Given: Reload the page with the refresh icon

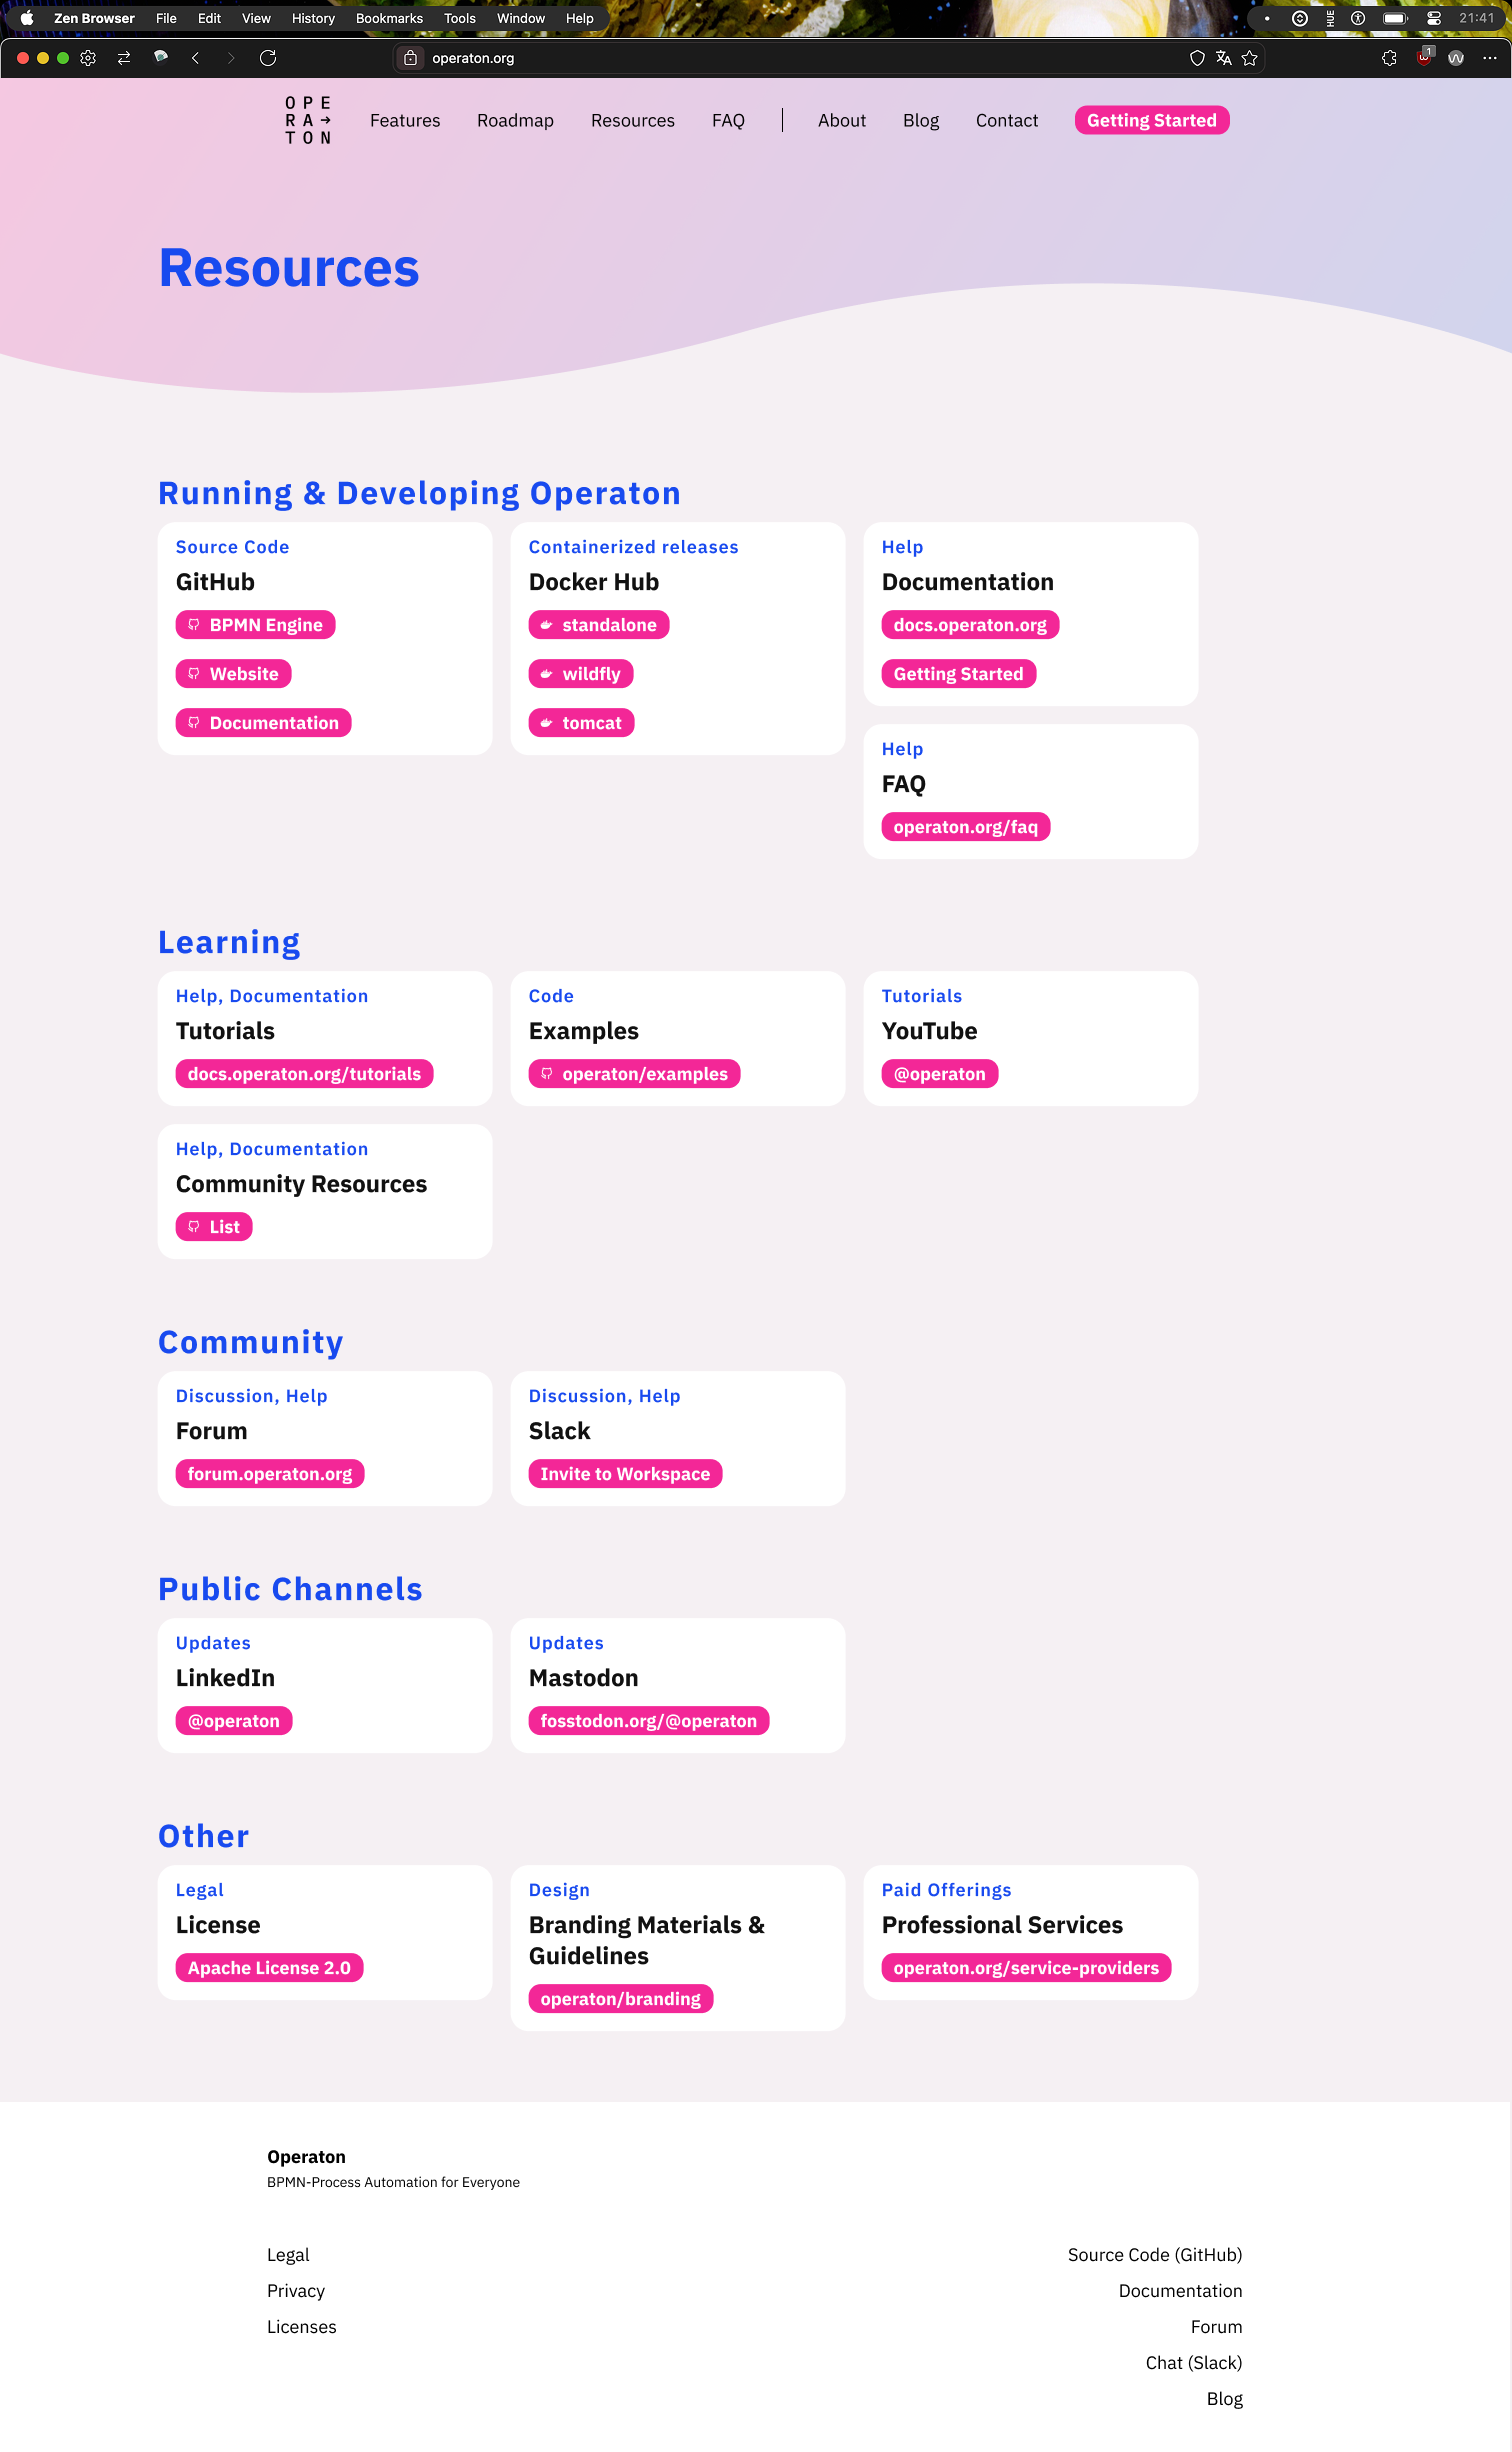Looking at the screenshot, I should click(x=268, y=58).
